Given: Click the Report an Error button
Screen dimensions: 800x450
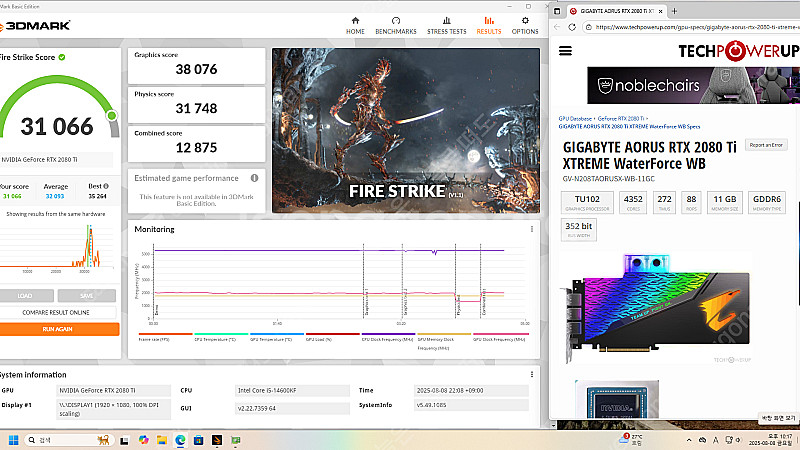Looking at the screenshot, I should [766, 145].
